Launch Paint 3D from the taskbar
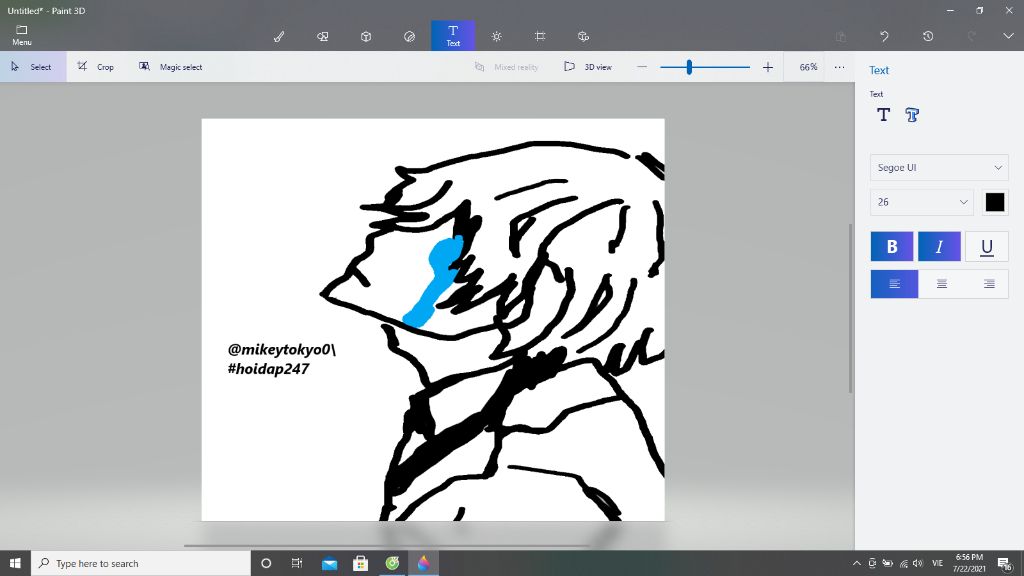The height and width of the screenshot is (576, 1024). 423,562
